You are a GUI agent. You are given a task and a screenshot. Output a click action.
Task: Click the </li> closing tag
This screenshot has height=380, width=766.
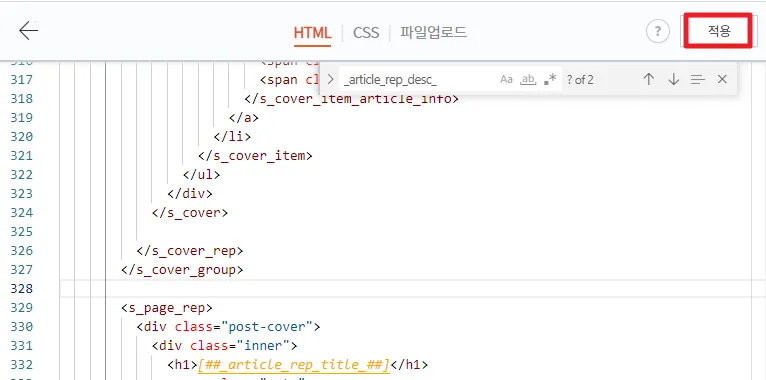click(x=232, y=136)
